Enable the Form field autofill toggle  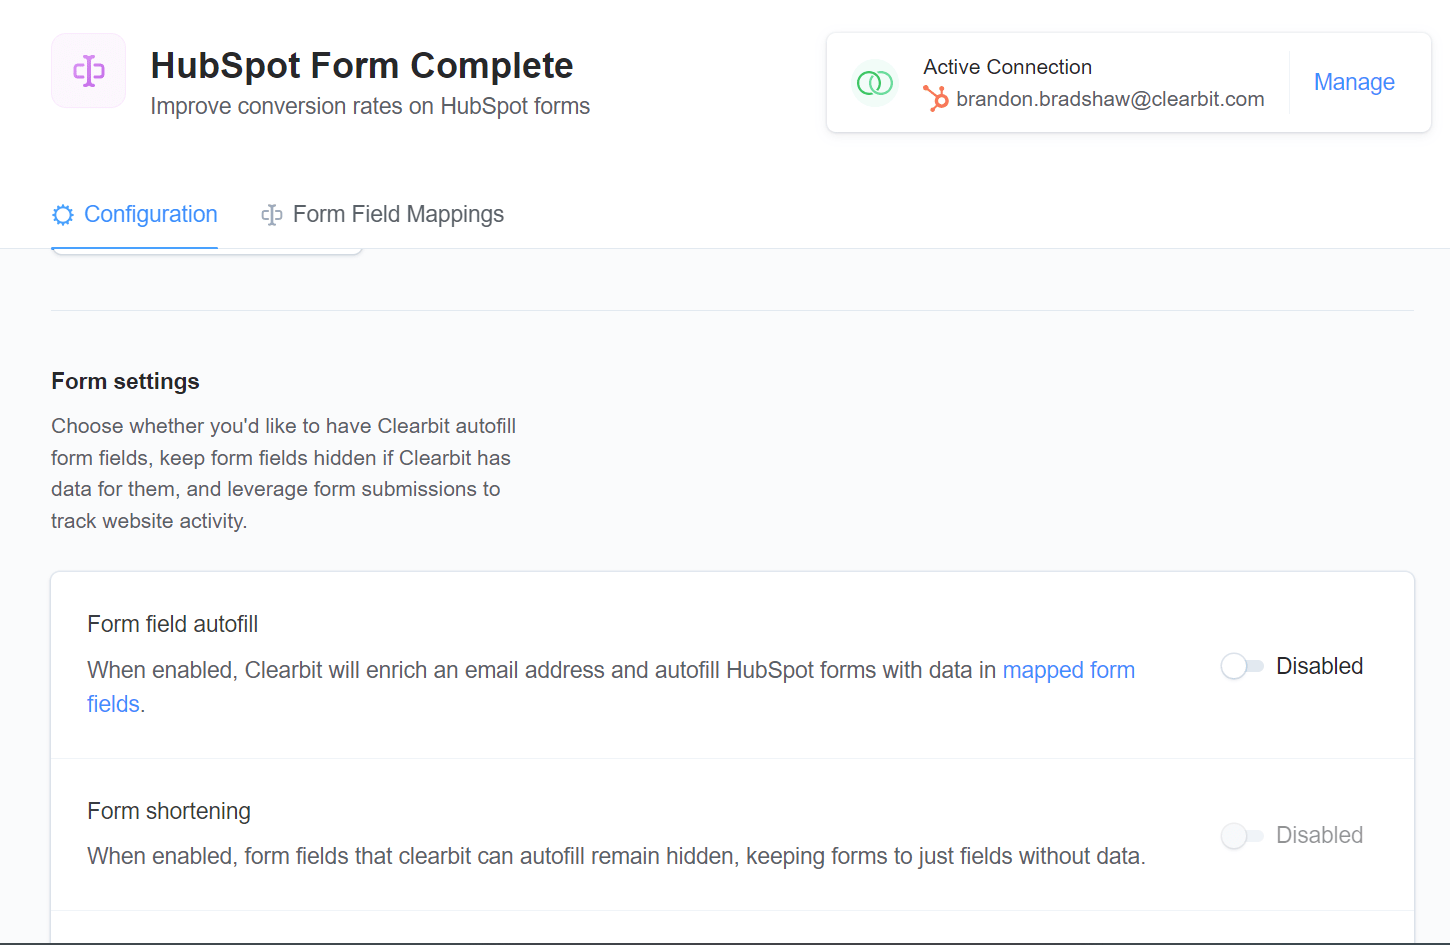1242,666
